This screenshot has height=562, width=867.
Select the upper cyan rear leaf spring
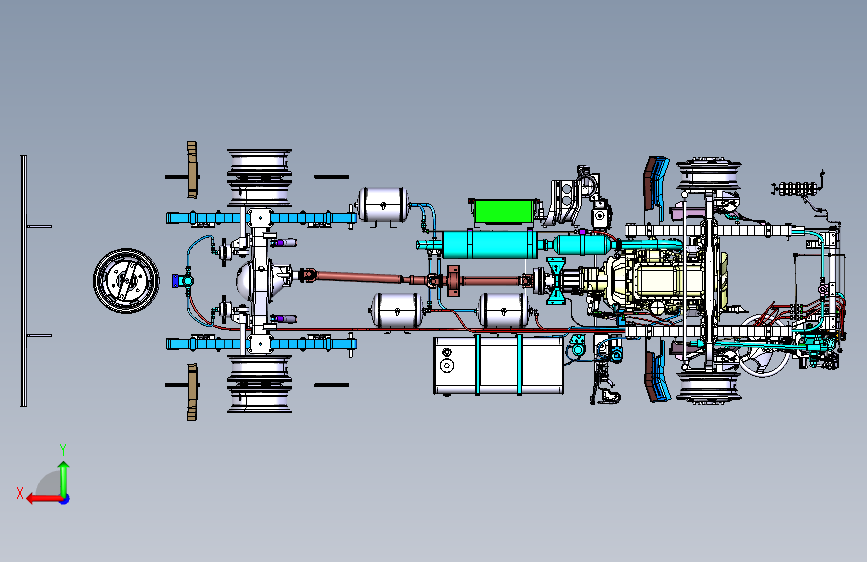pyautogui.click(x=261, y=218)
